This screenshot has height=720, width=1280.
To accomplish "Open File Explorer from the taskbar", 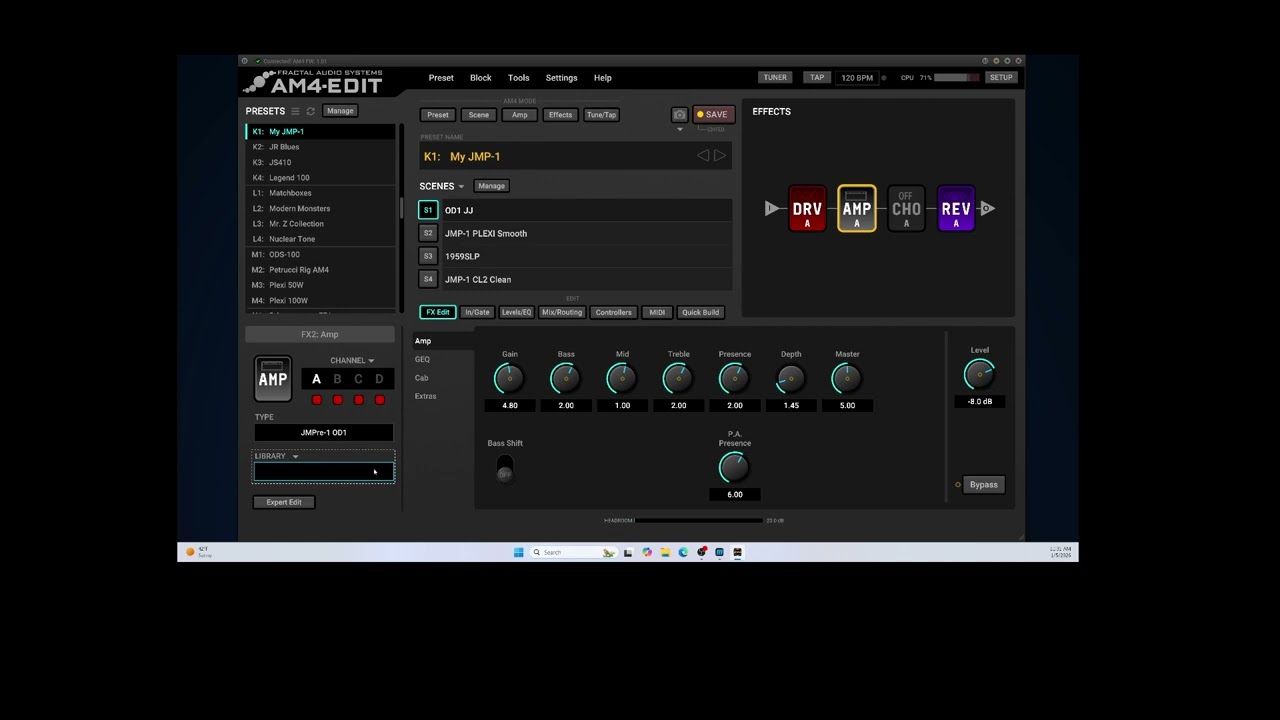I will pos(665,552).
